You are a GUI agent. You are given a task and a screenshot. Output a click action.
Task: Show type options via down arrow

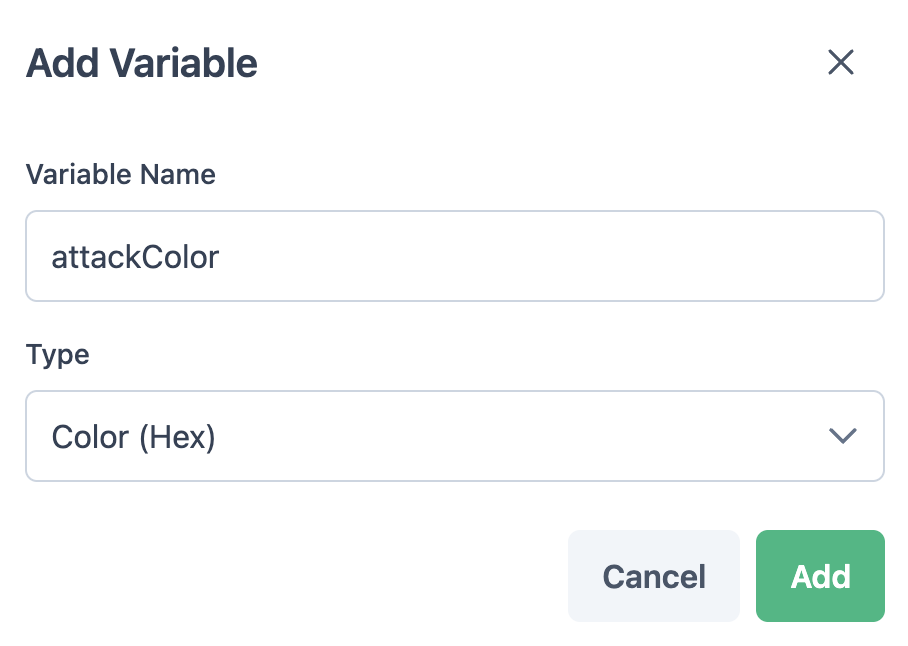coord(843,436)
